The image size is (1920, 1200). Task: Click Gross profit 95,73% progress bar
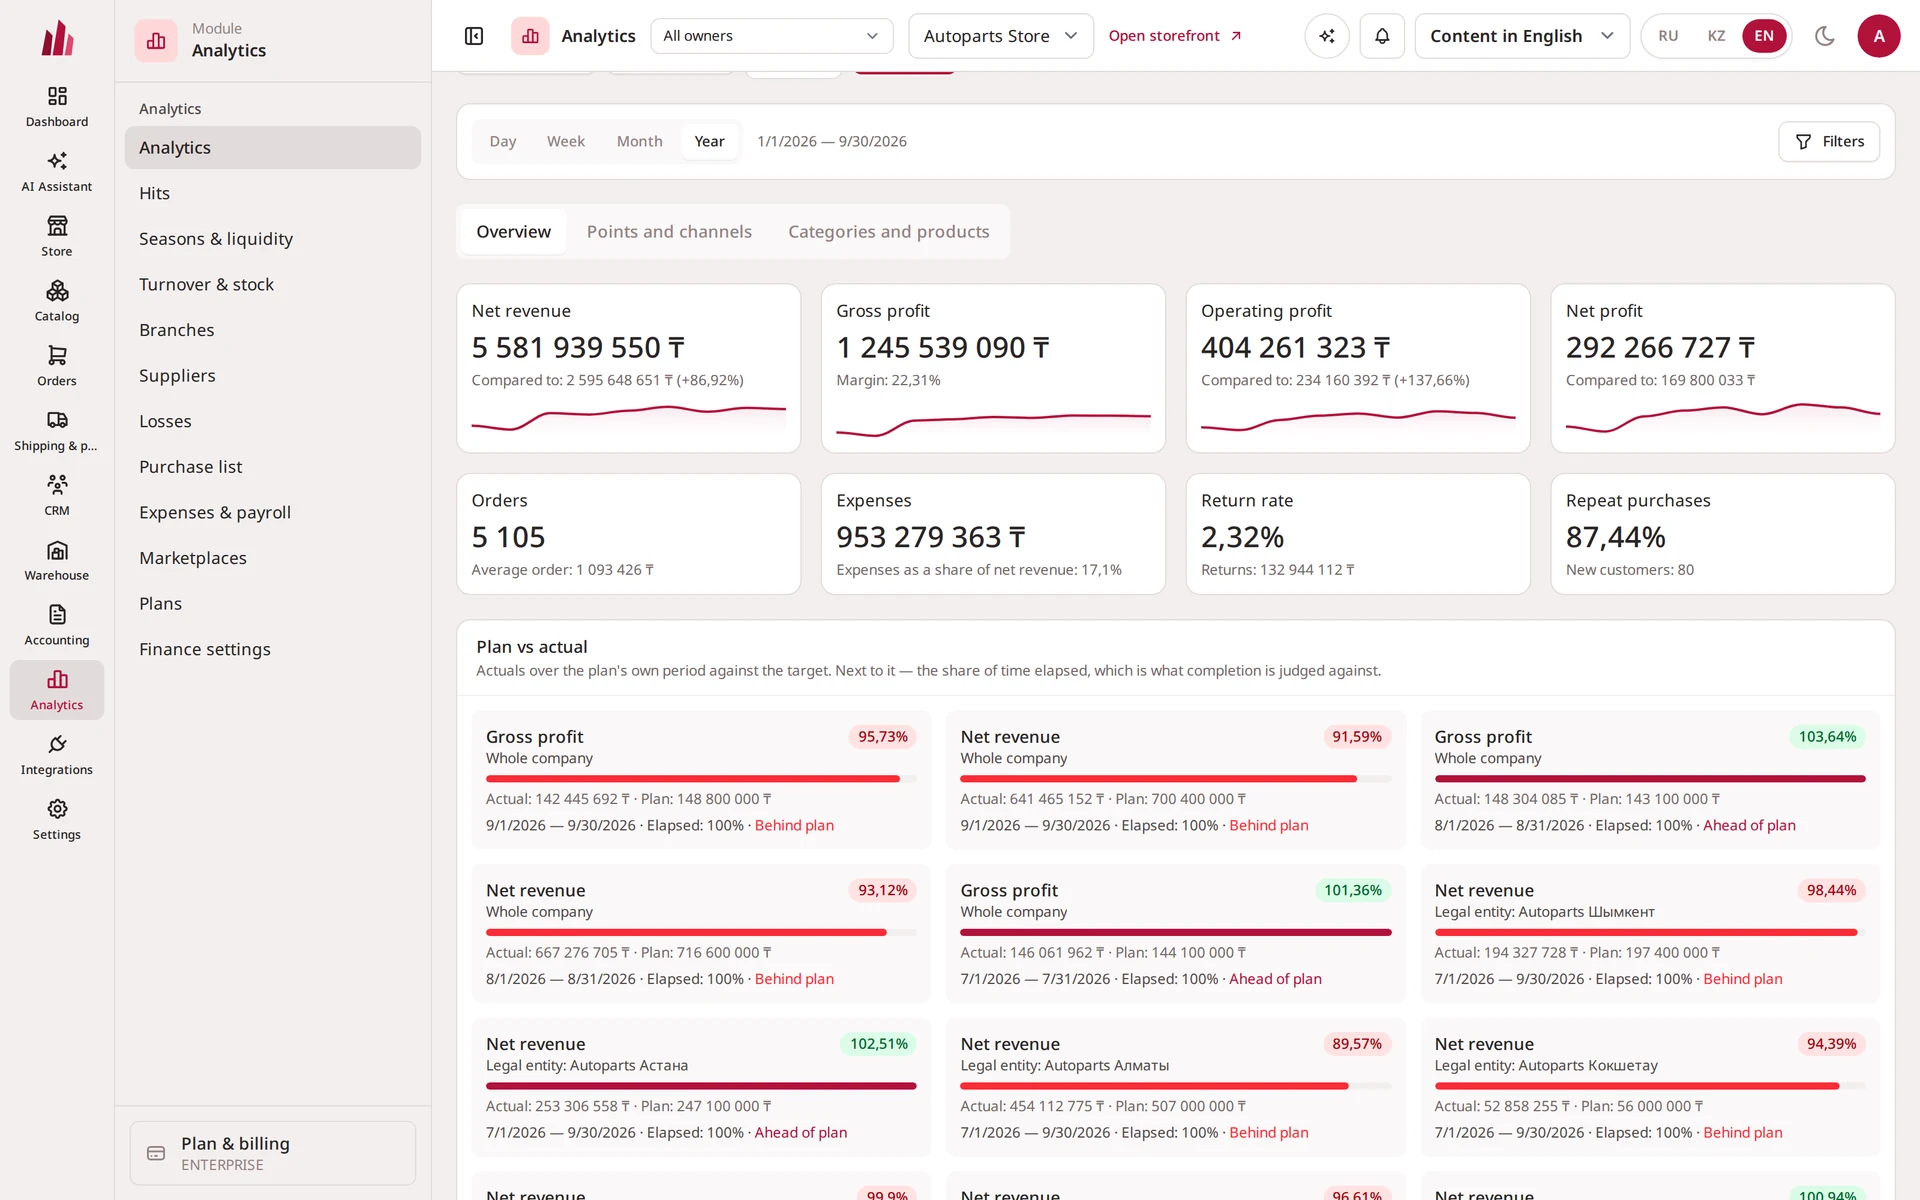tap(701, 779)
